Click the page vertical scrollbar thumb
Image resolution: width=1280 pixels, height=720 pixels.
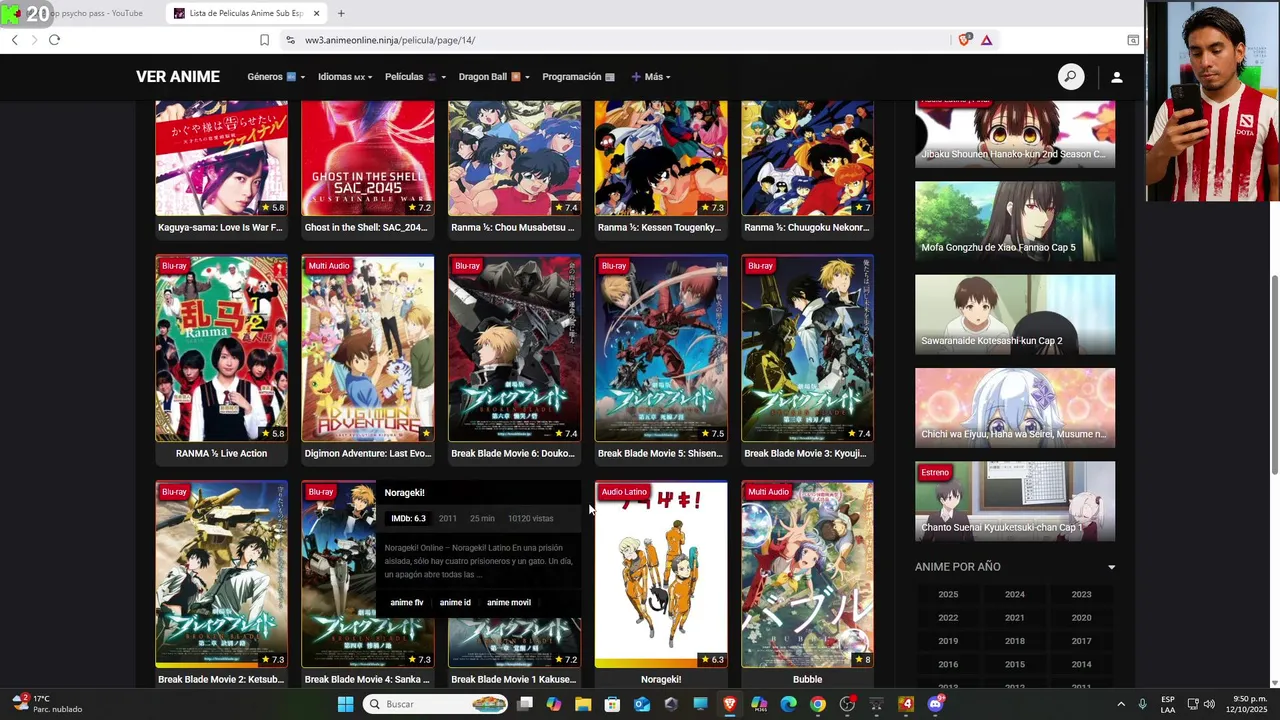tap(1273, 374)
